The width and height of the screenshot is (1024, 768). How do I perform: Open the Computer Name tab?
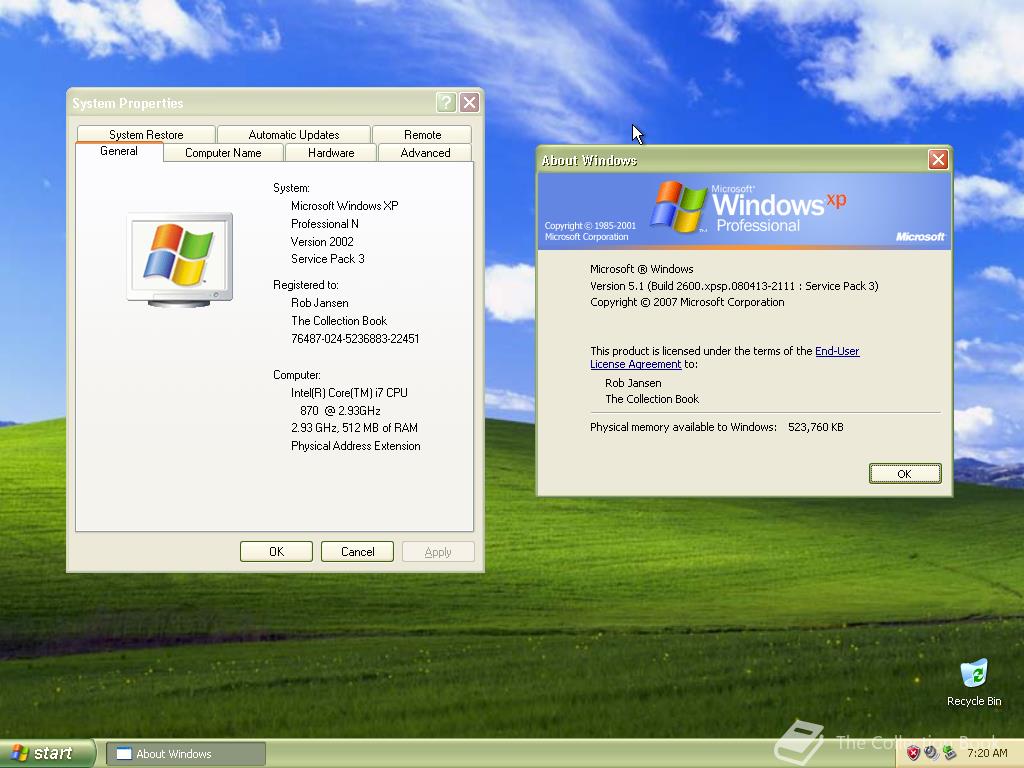click(x=223, y=153)
